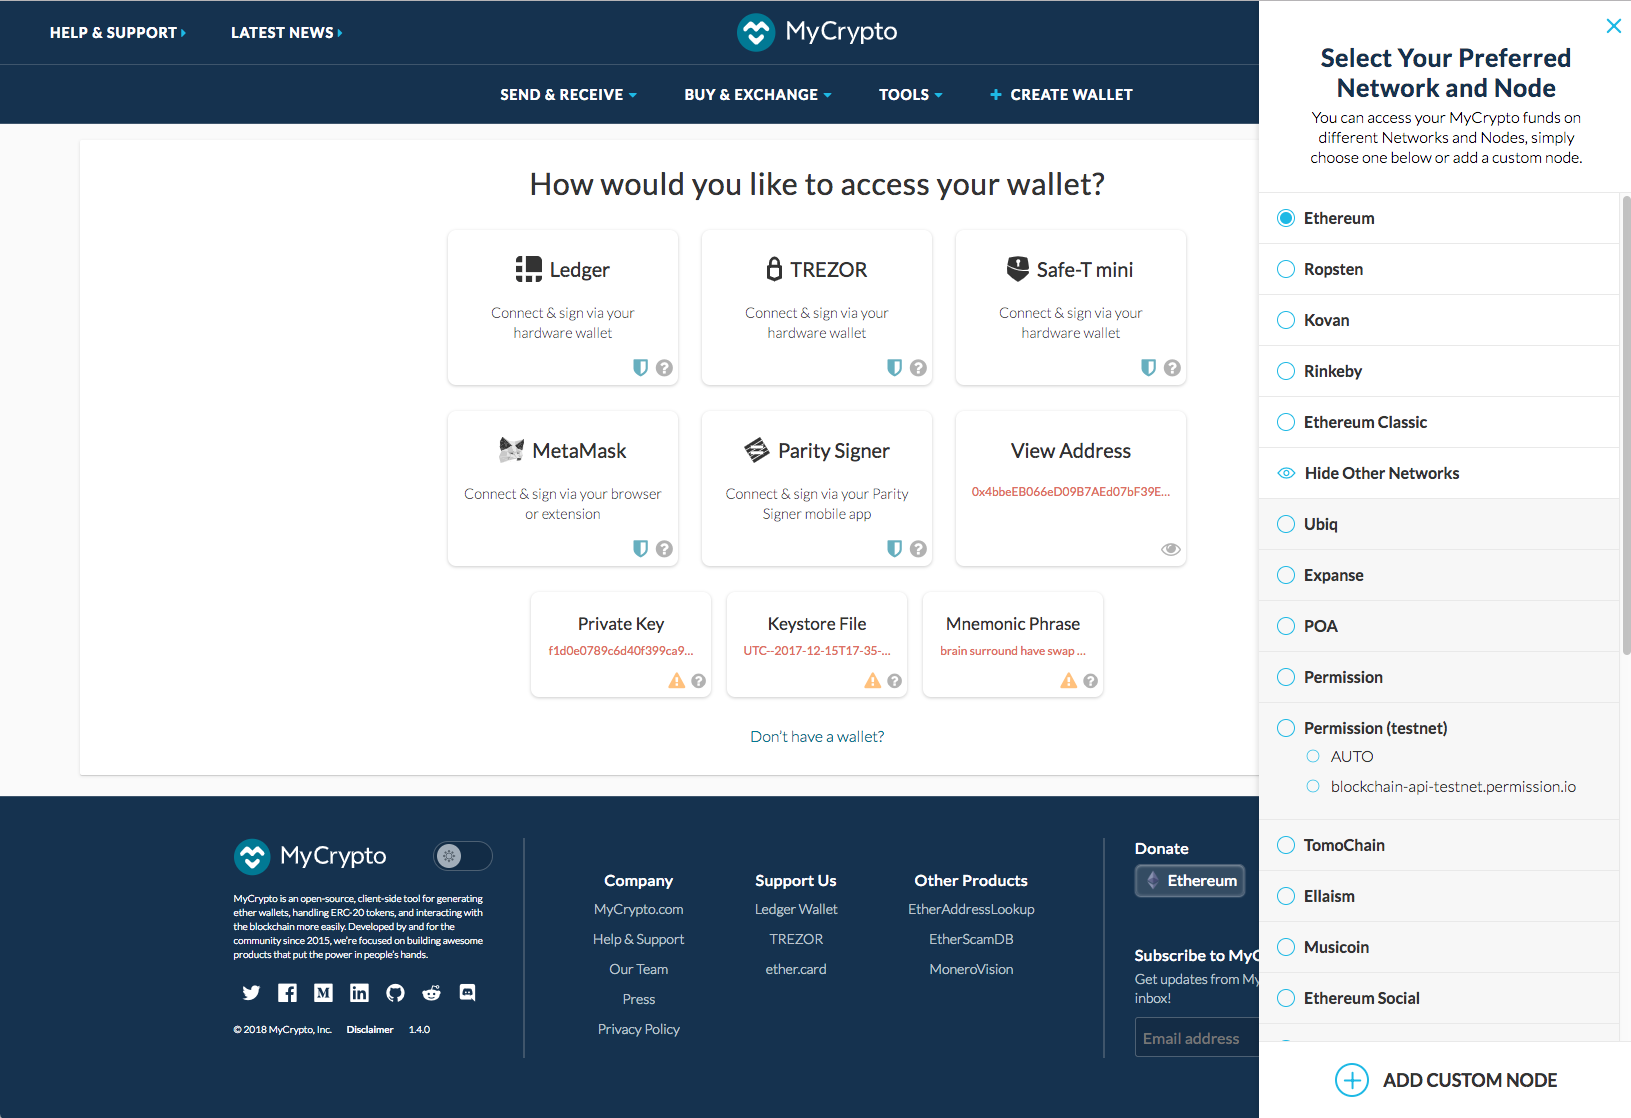The width and height of the screenshot is (1631, 1118).
Task: Open the Reddit icon in the footer
Action: (431, 993)
